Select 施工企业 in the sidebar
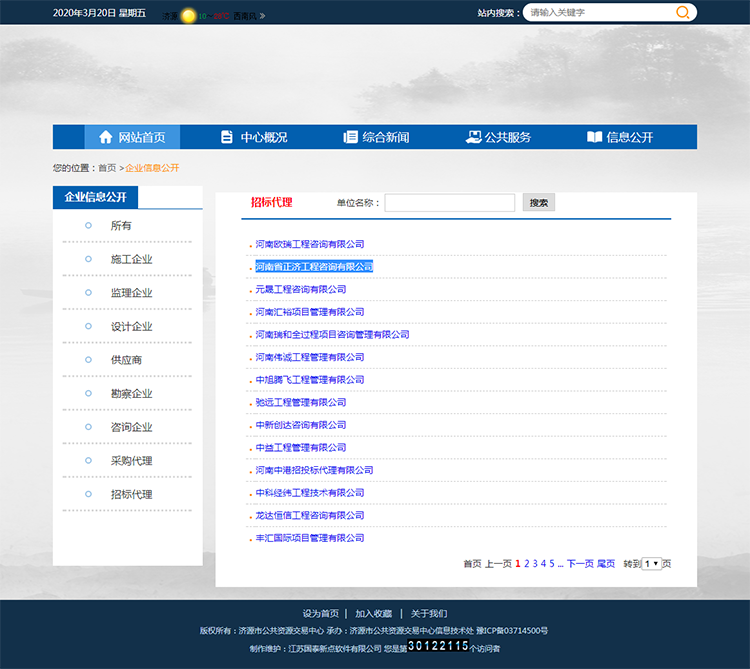 (131, 259)
